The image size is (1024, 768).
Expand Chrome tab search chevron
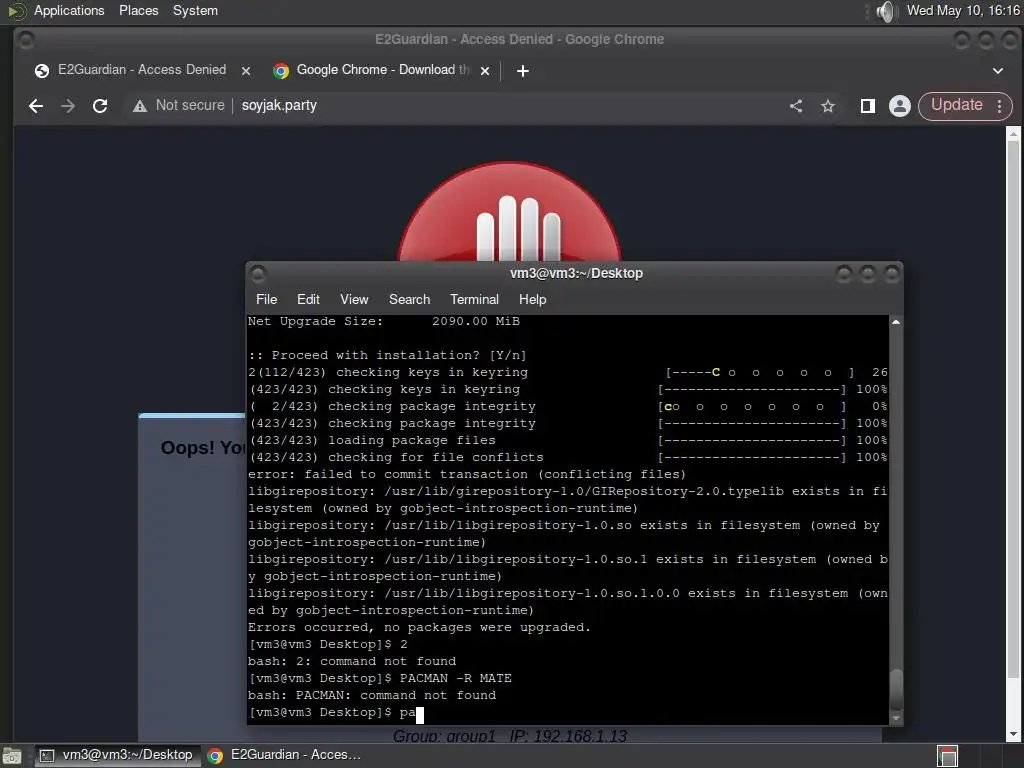point(997,71)
